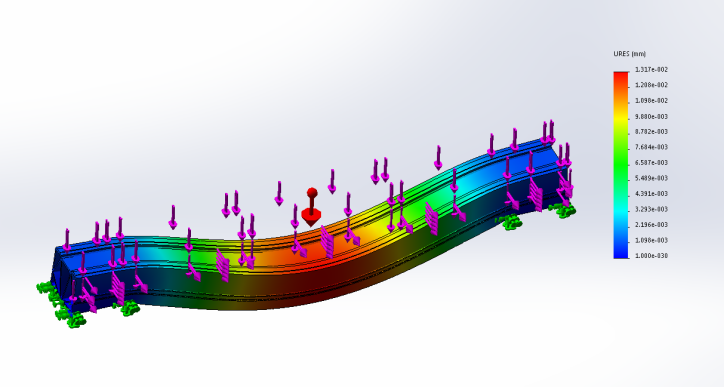Select the dark blue bottom of the color legend bar
The image size is (724, 387).
click(621, 252)
